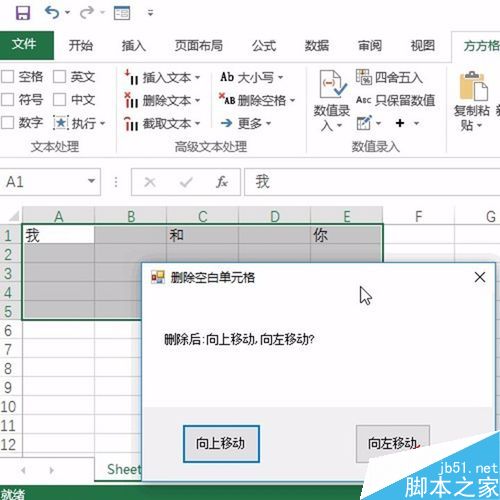The width and height of the screenshot is (500, 500).
Task: Open the 文件 tab
Action: click(x=27, y=45)
